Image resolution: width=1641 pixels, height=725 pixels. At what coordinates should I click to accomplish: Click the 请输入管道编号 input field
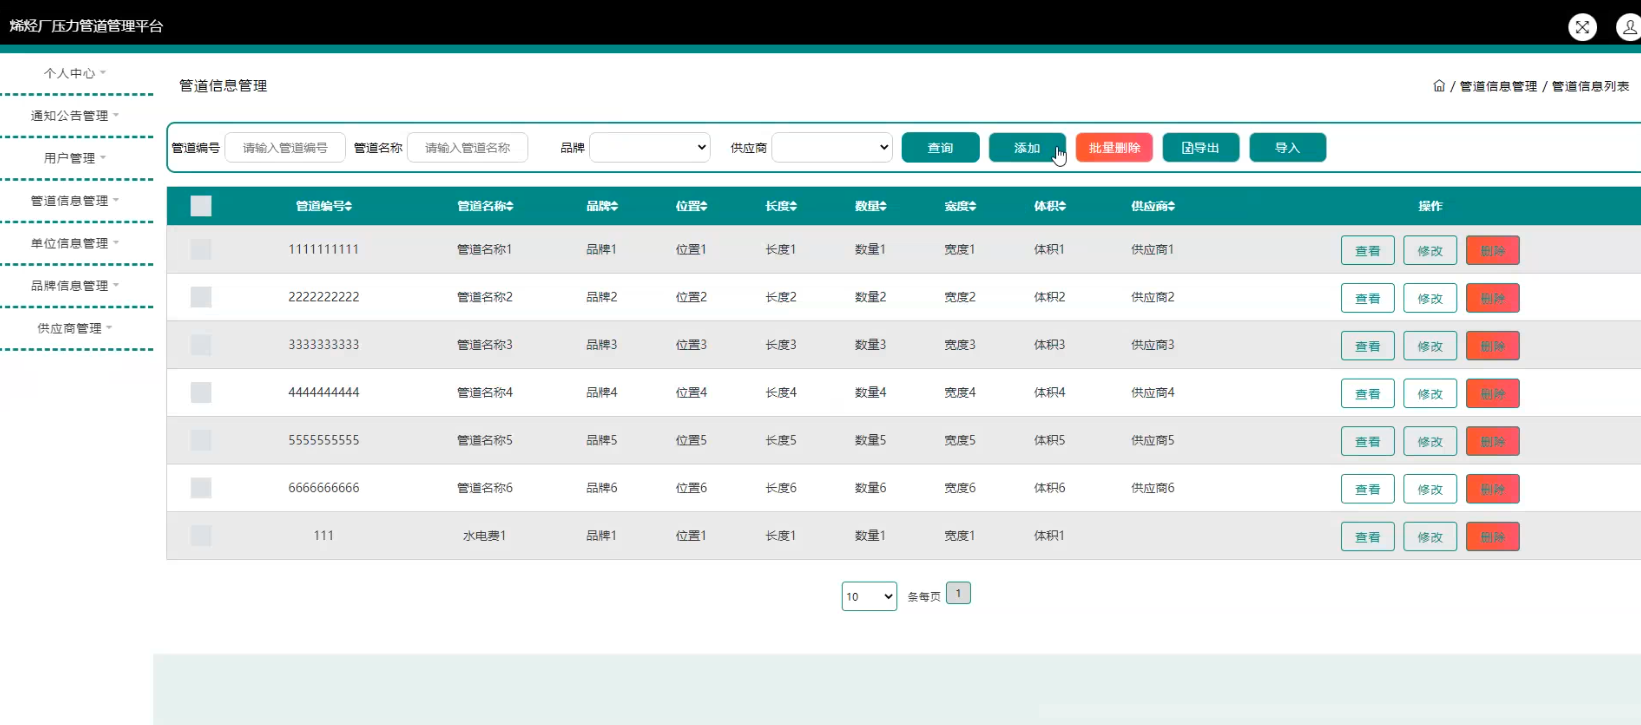pyautogui.click(x=285, y=147)
